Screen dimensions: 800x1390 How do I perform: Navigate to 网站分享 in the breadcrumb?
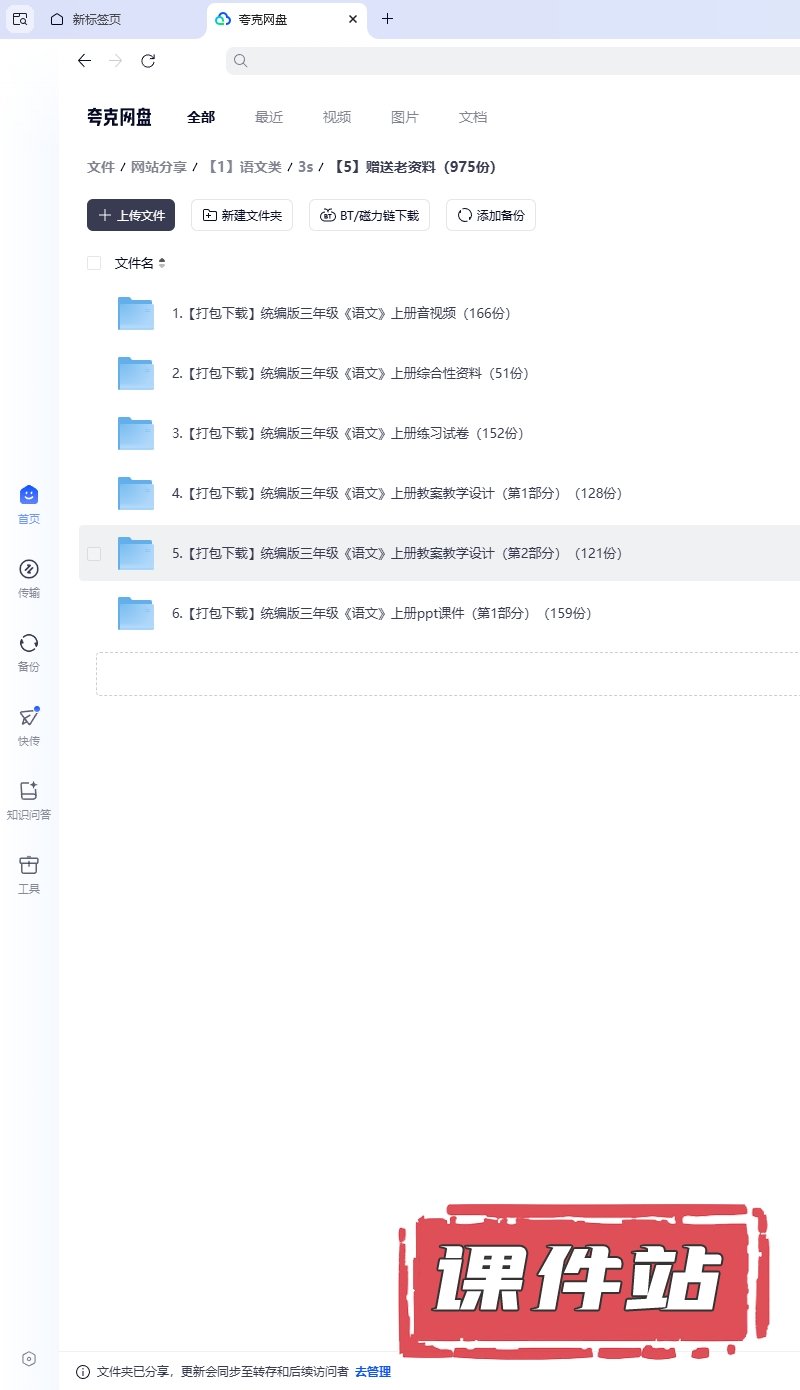[159, 167]
